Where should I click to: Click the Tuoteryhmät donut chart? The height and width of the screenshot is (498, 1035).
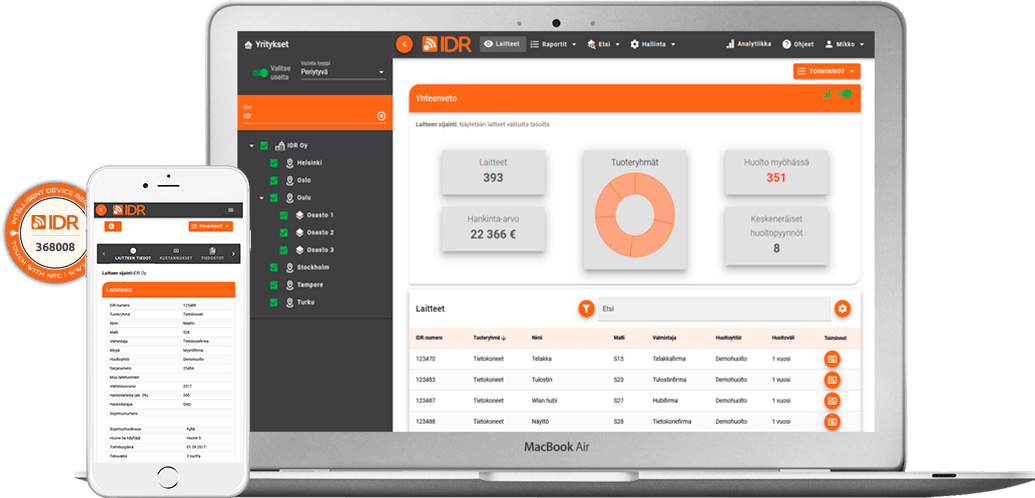tap(634, 217)
